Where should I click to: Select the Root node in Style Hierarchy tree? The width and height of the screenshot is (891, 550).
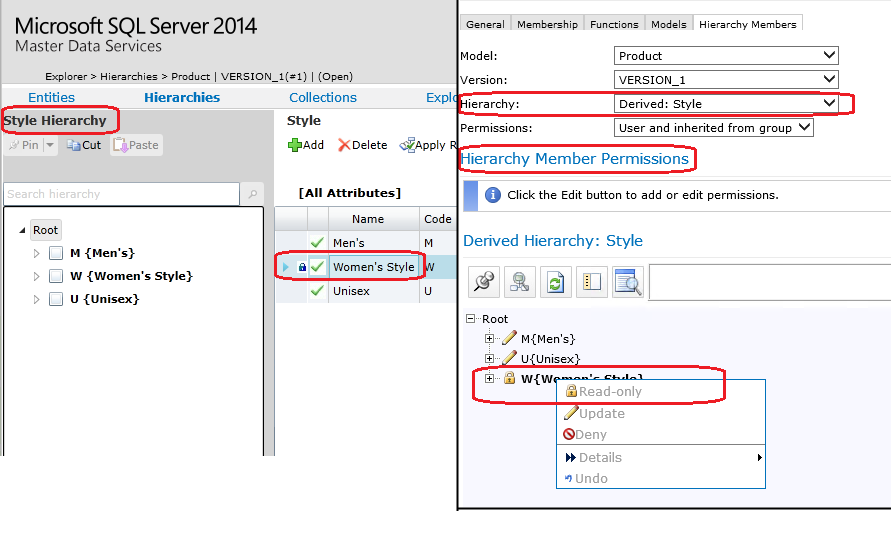(45, 230)
